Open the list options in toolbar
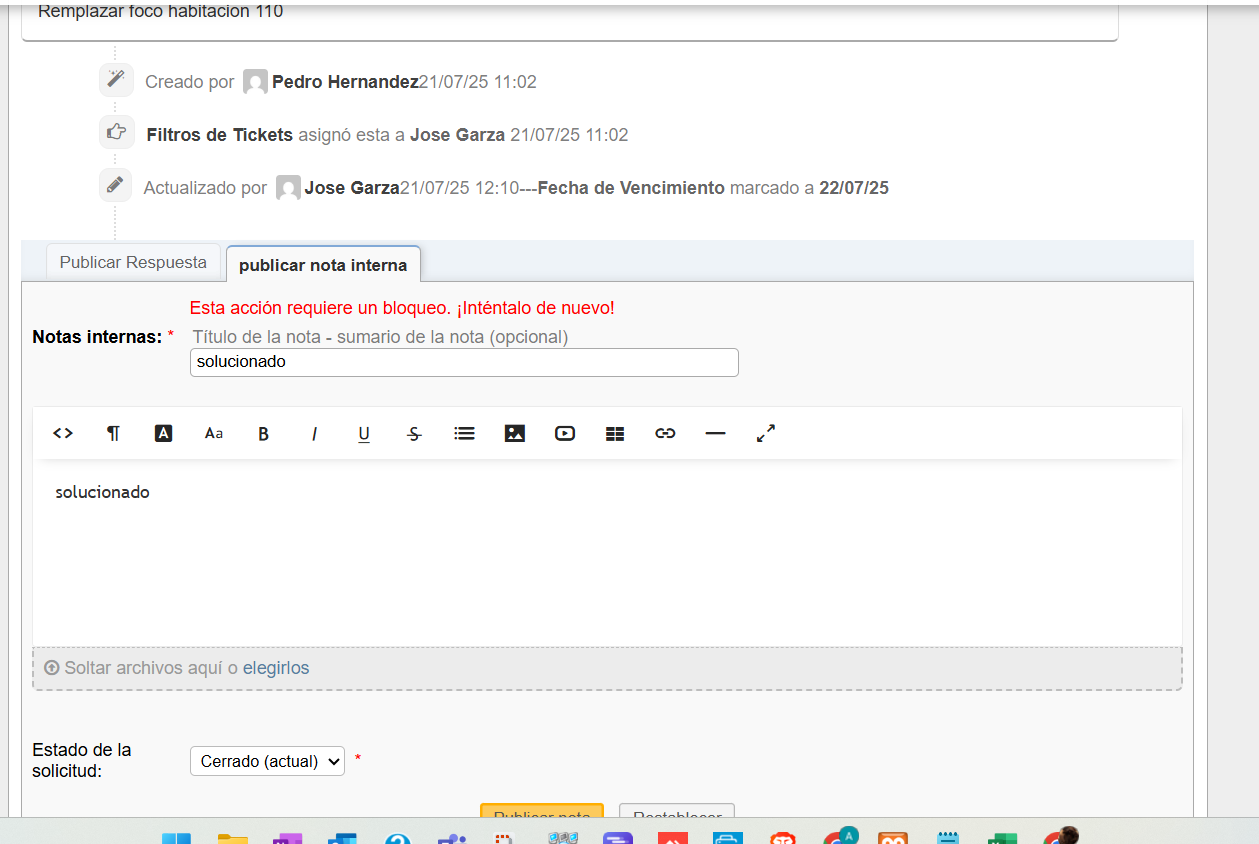The height and width of the screenshot is (844, 1259). coord(464,433)
